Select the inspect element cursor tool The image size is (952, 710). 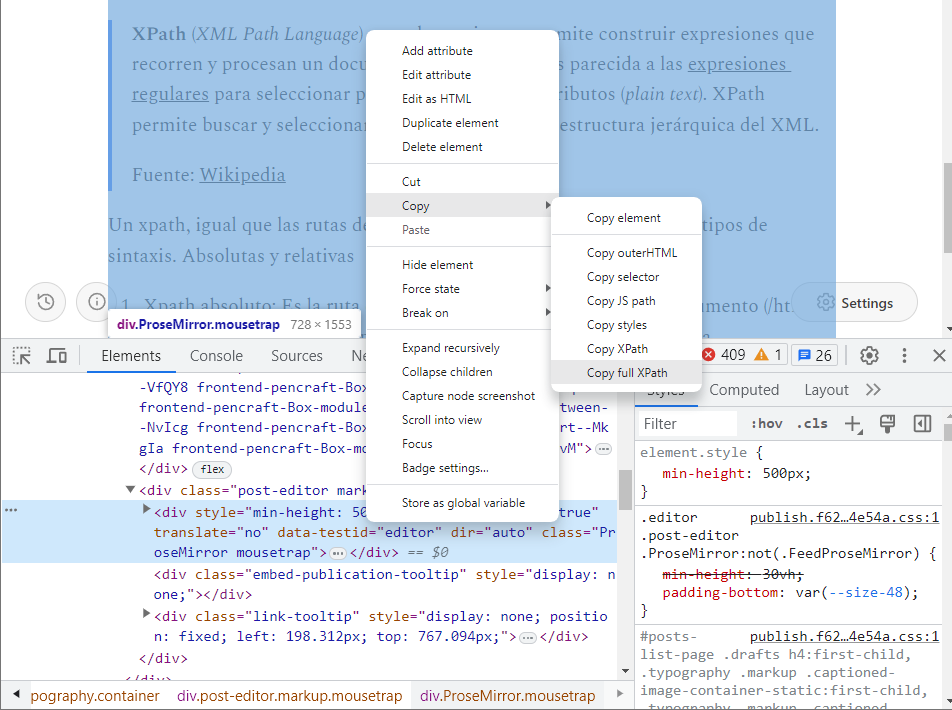[x=21, y=355]
